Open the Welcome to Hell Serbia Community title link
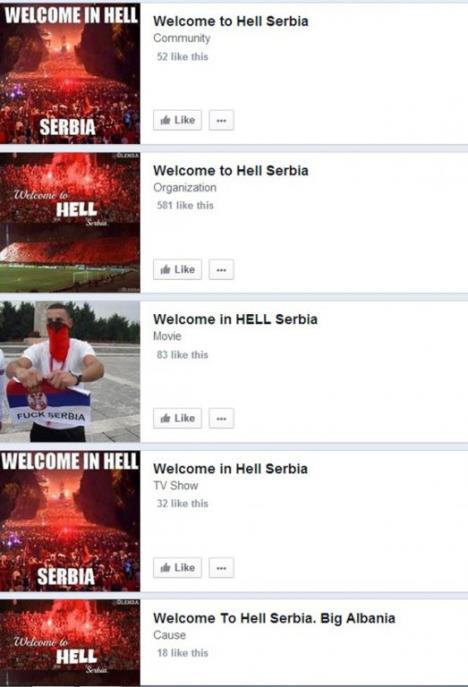The image size is (468, 687). tap(231, 21)
